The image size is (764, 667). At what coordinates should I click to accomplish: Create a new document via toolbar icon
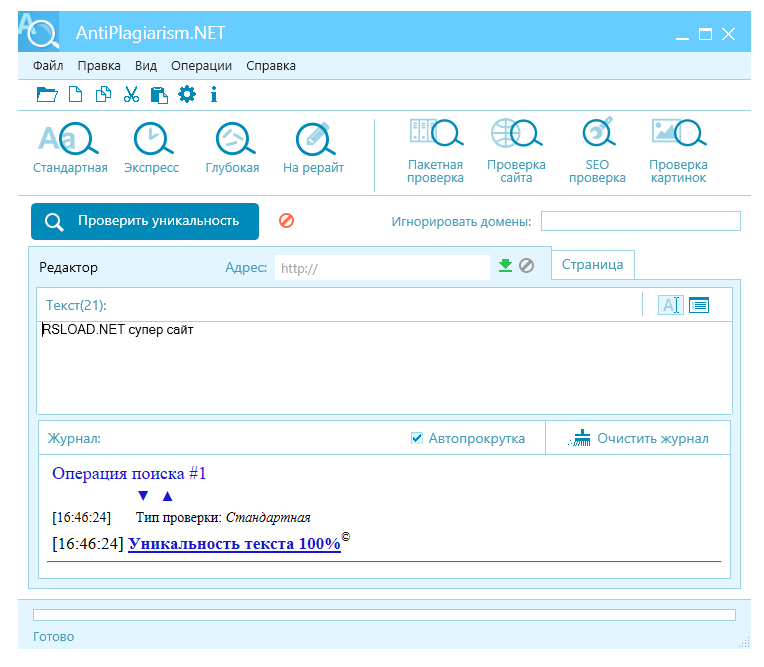[x=75, y=94]
